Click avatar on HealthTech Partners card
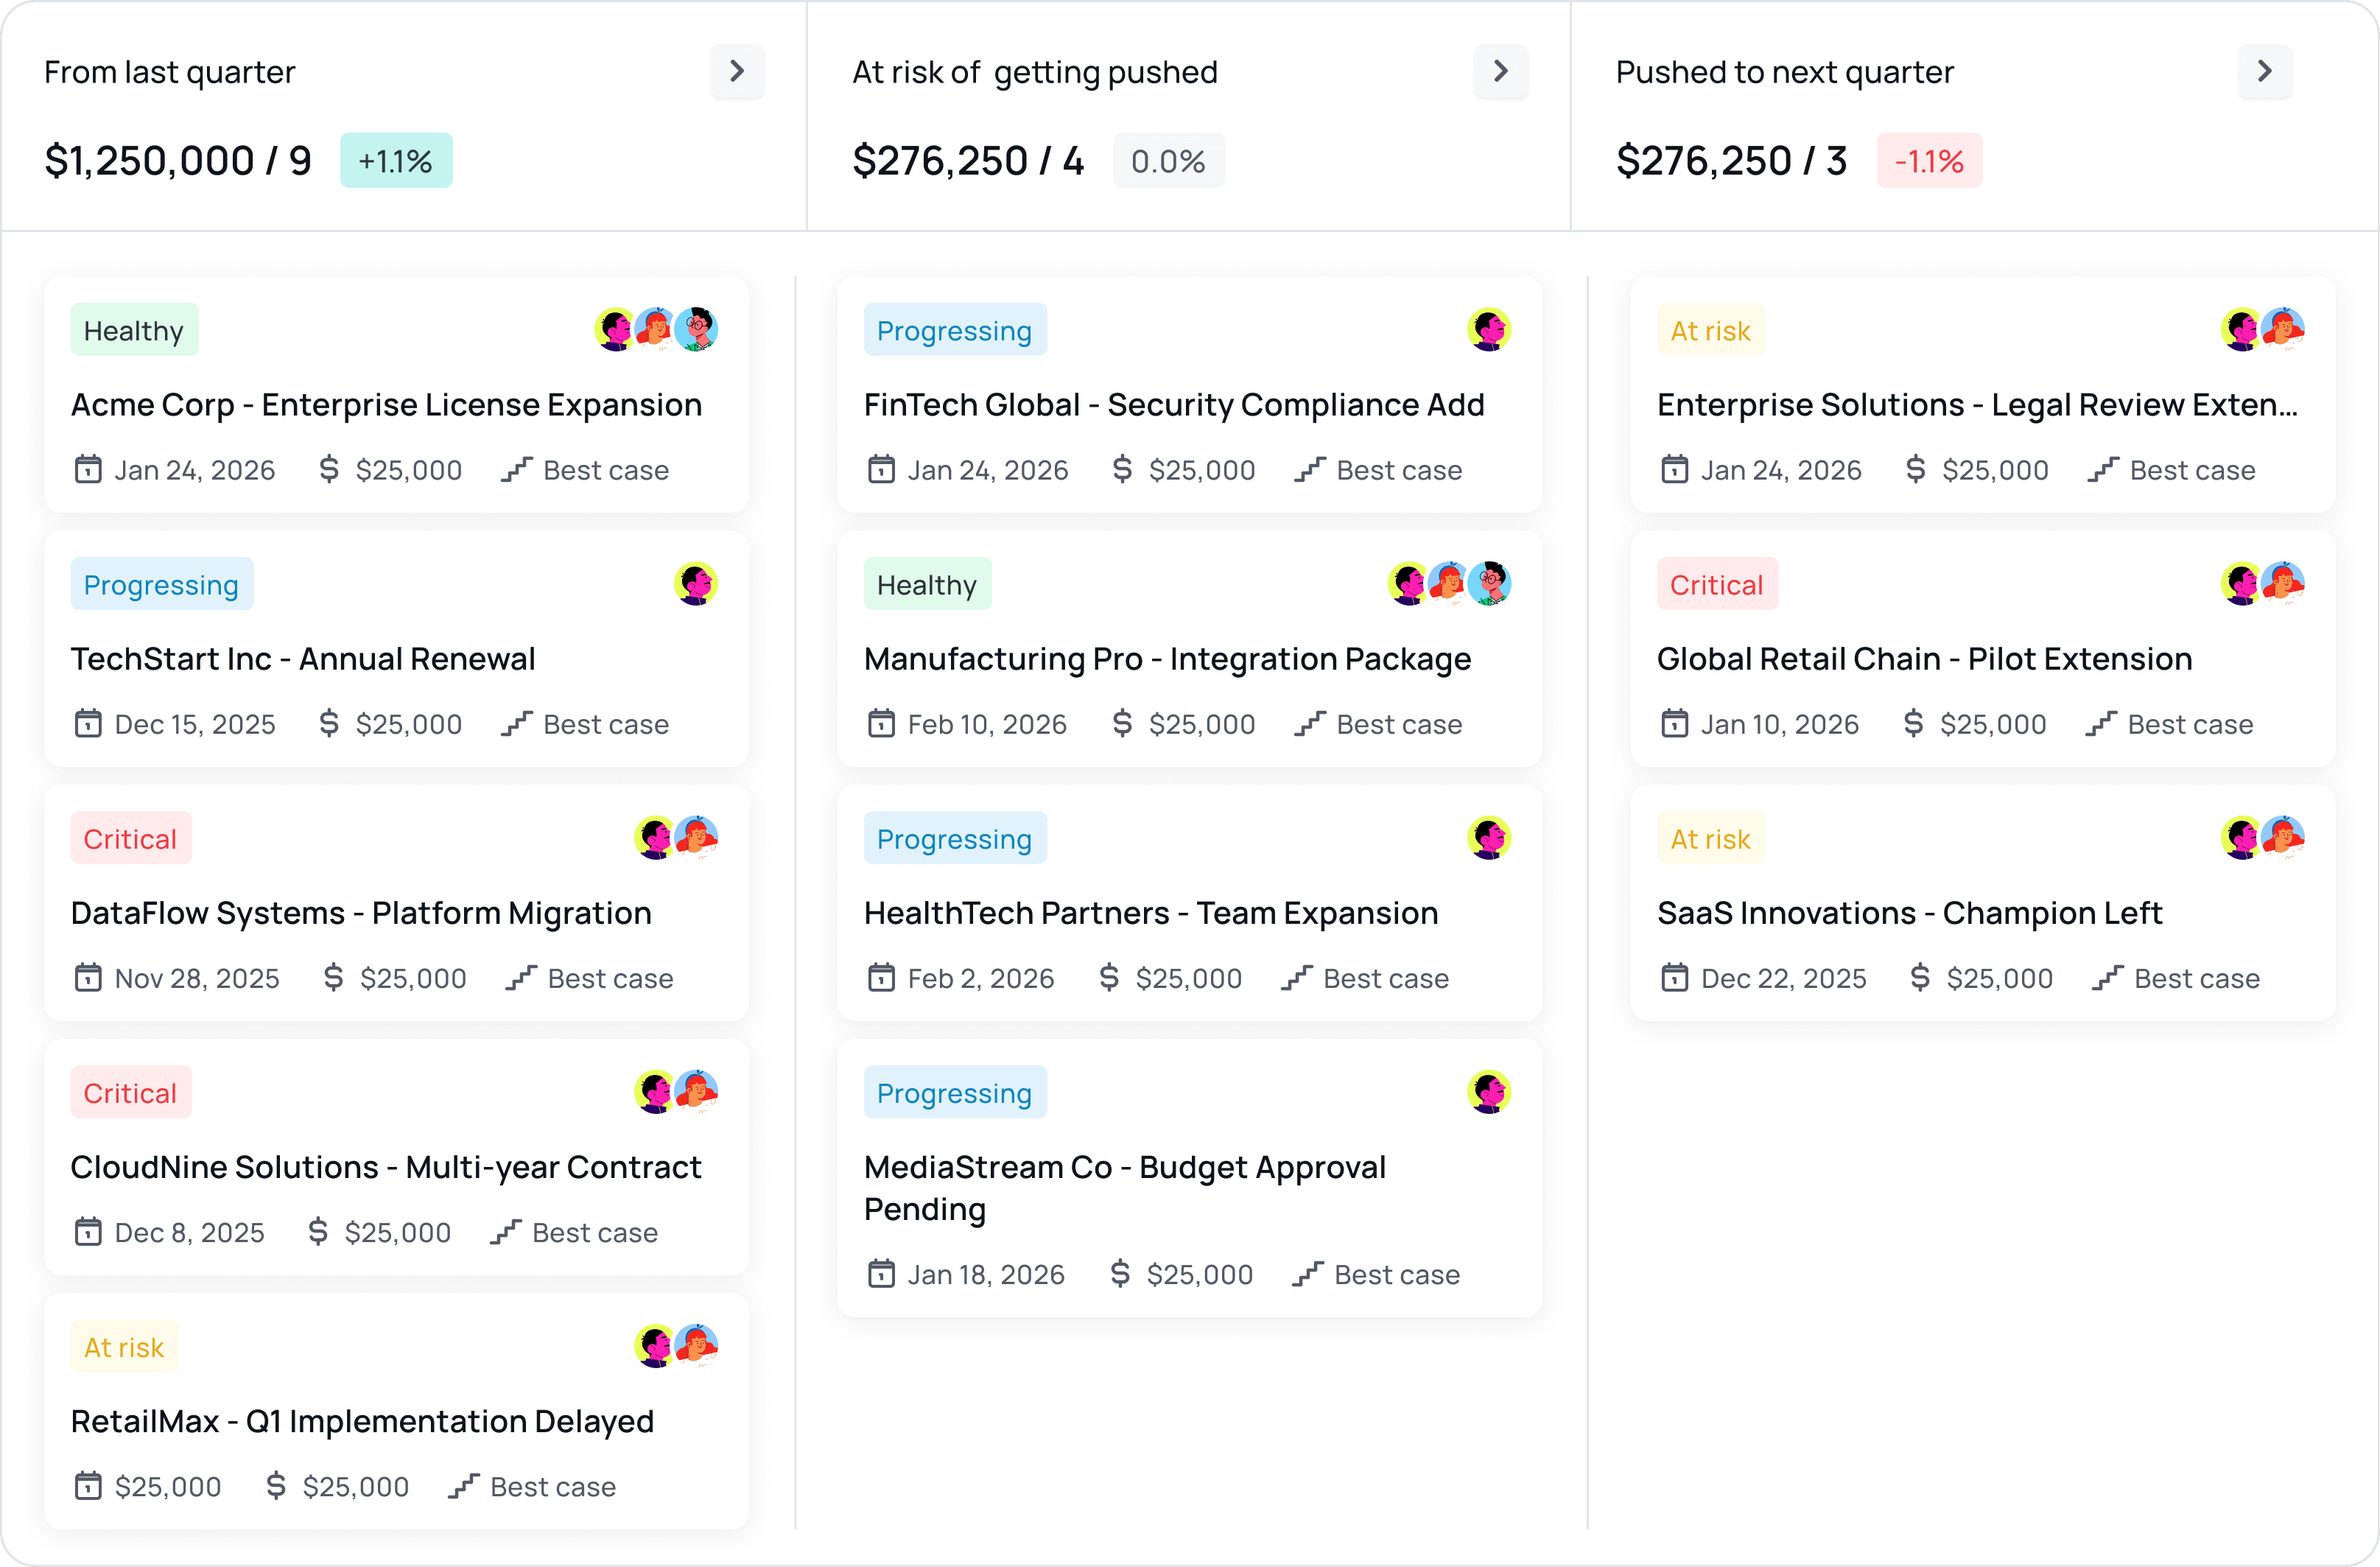 click(1488, 838)
